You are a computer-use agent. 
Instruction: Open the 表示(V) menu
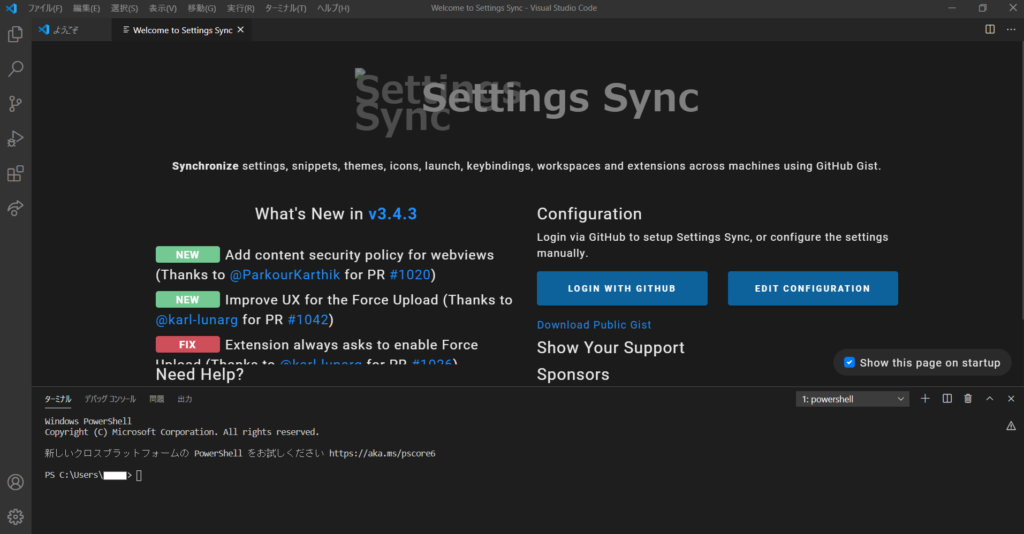163,8
